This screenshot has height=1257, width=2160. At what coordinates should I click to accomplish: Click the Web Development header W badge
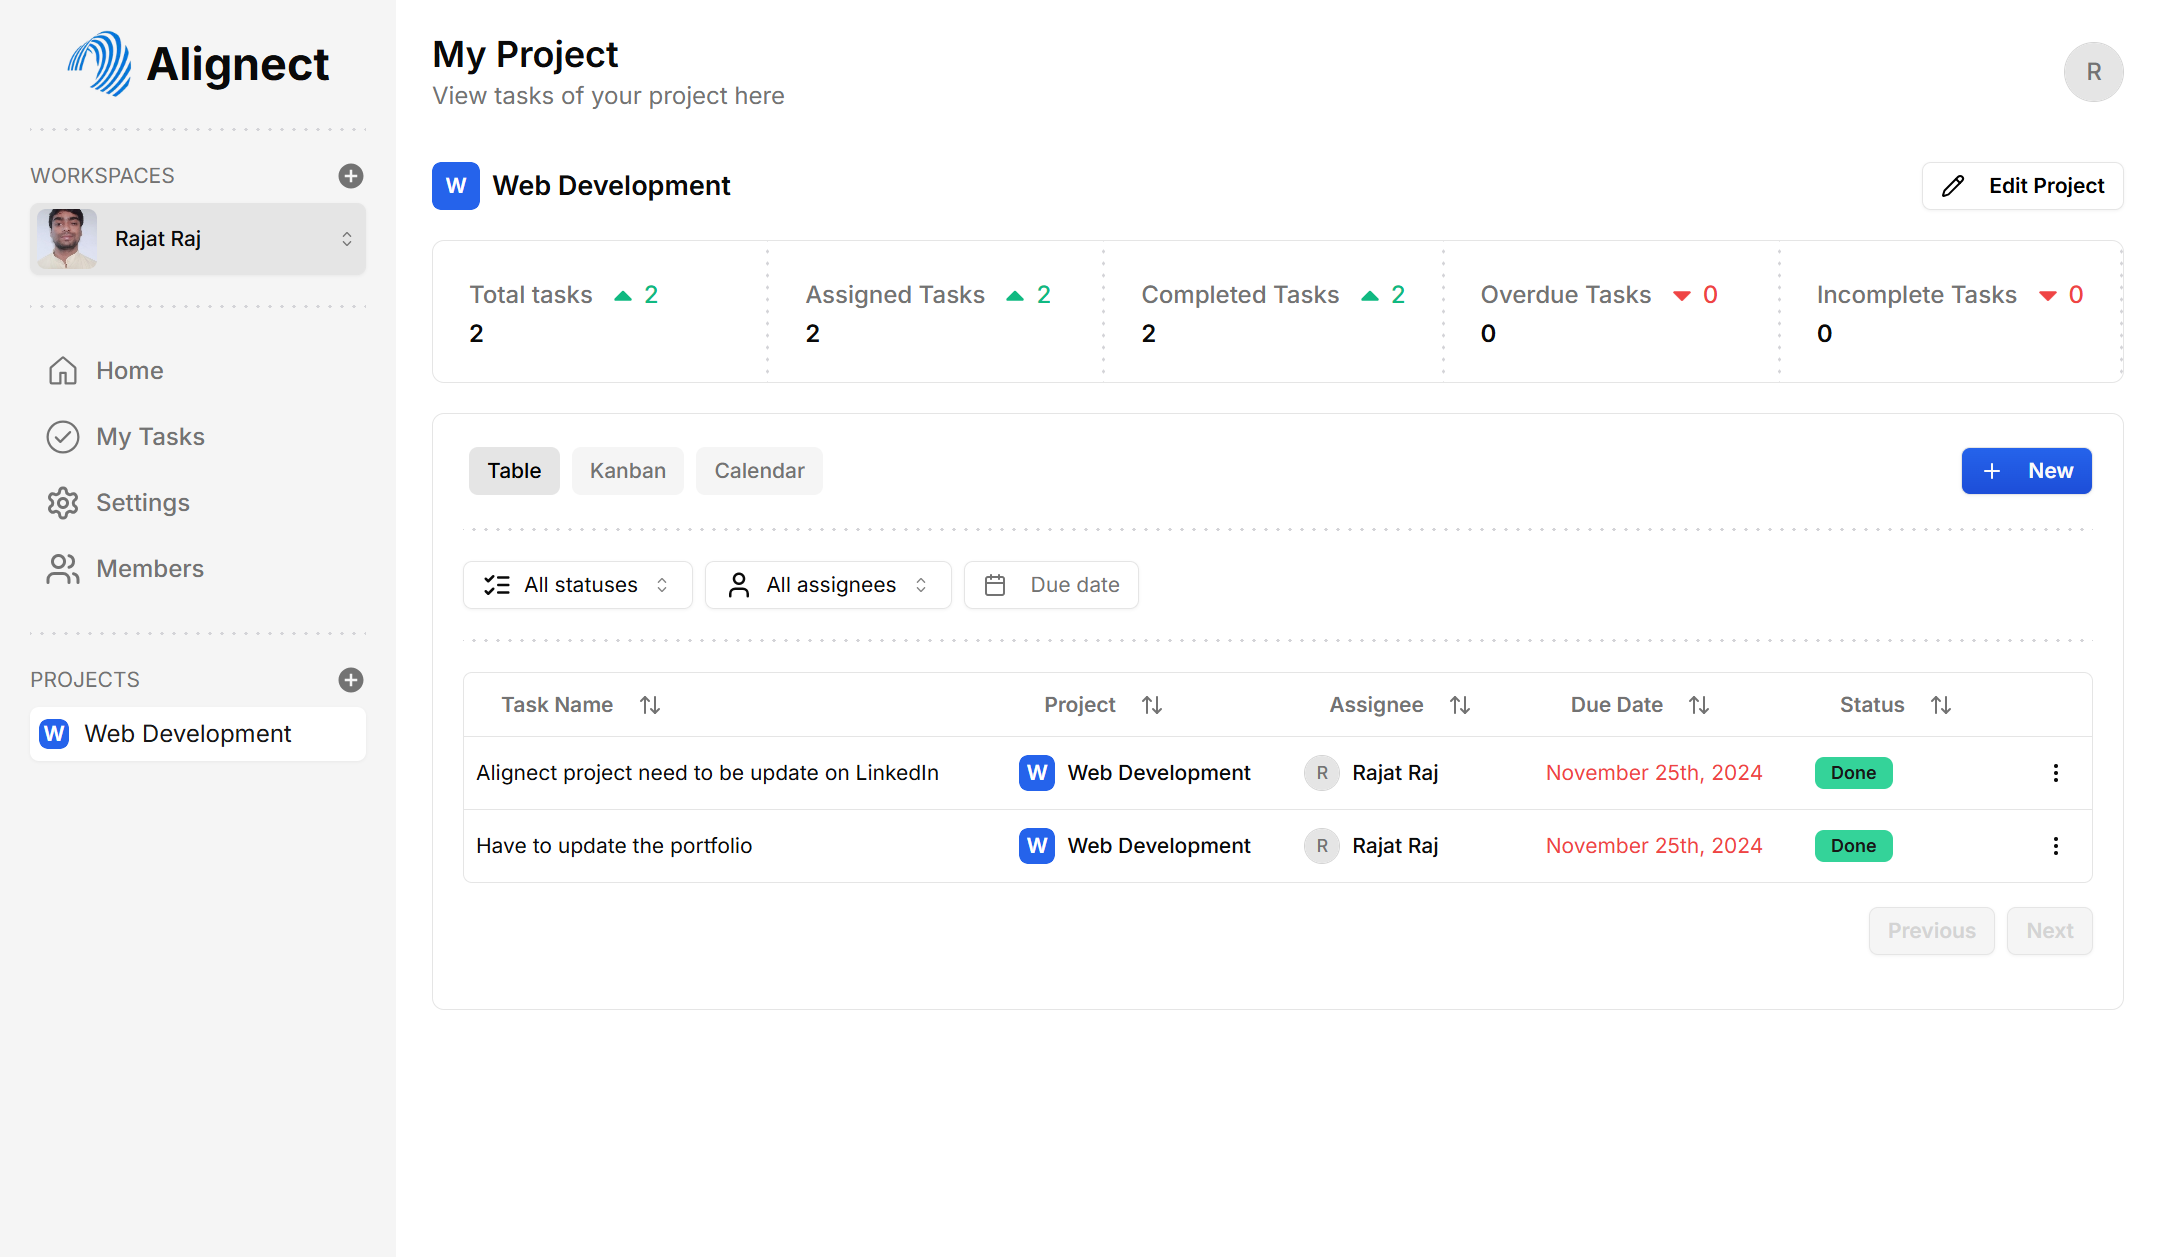[456, 186]
